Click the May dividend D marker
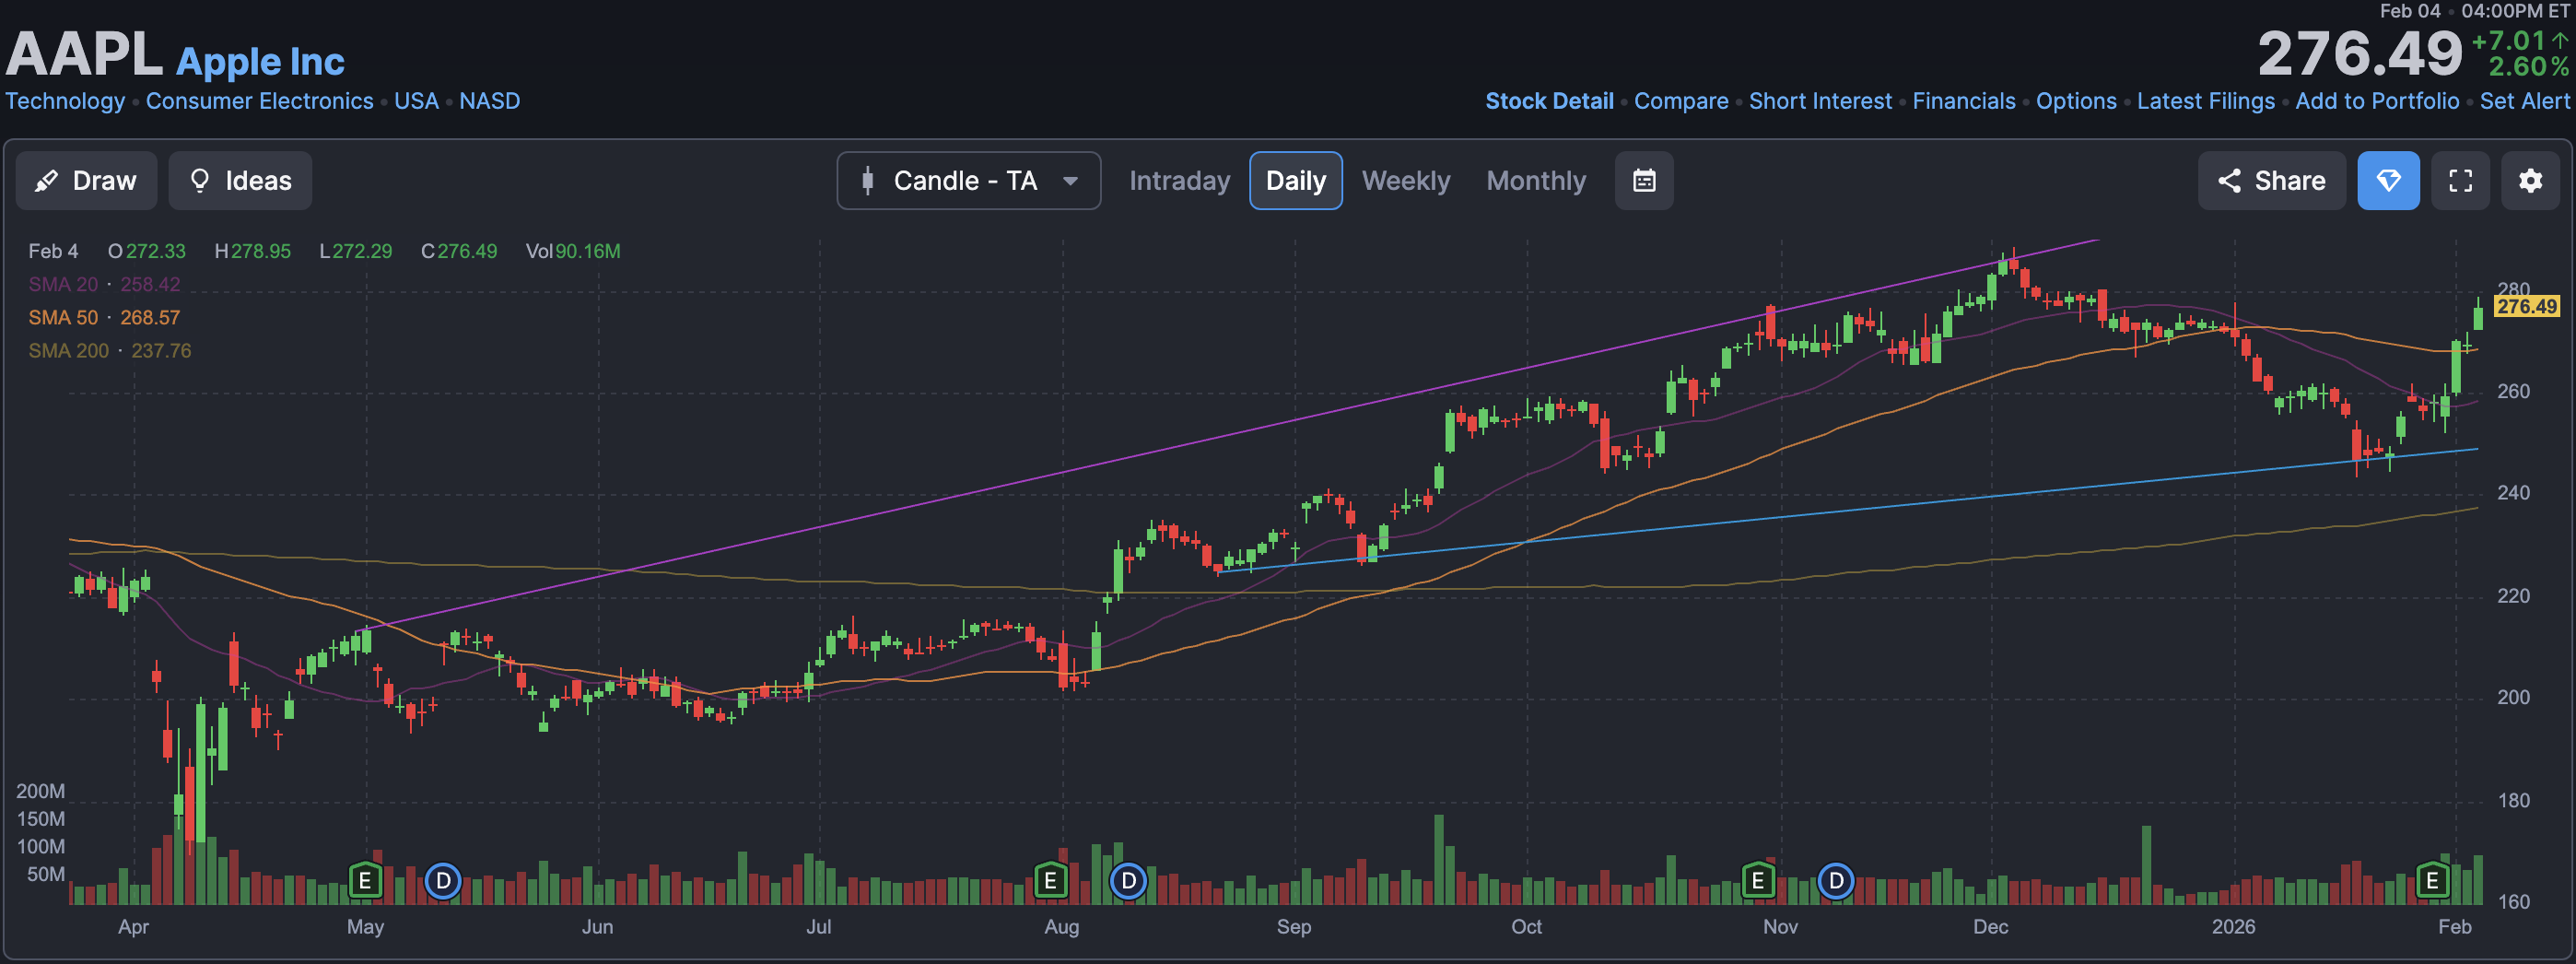Image resolution: width=2576 pixels, height=964 pixels. [443, 881]
